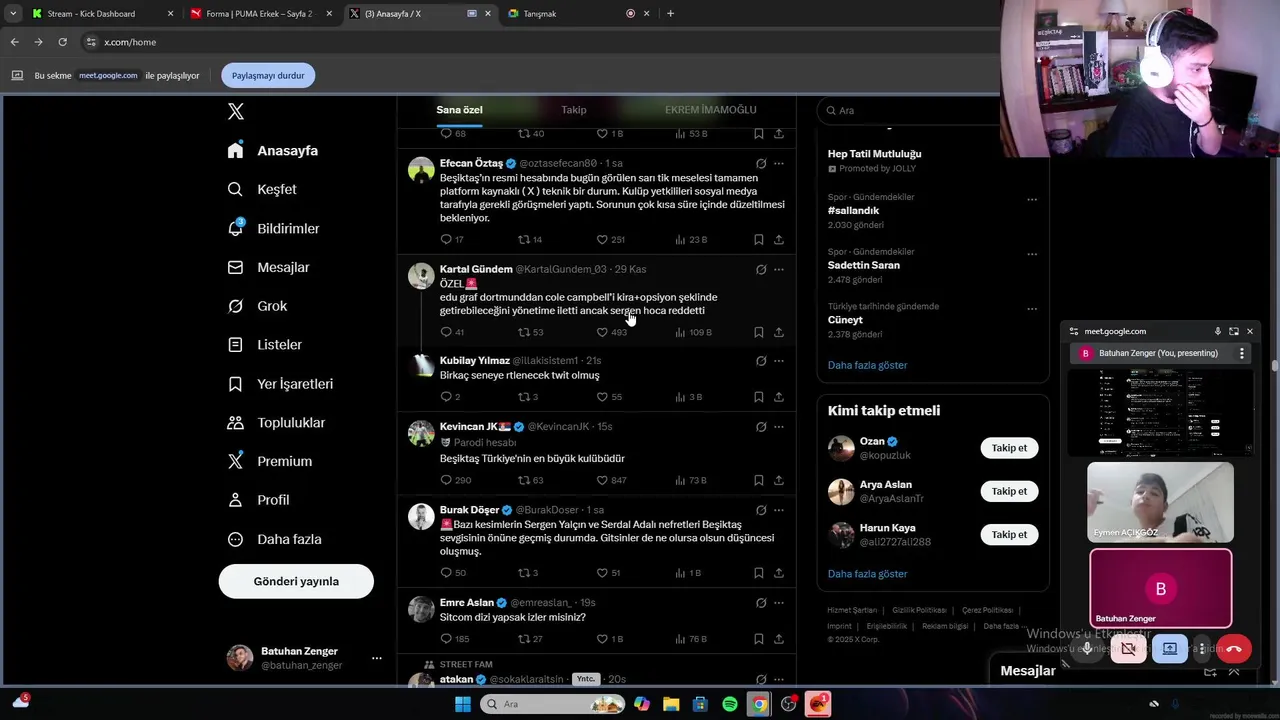Open a new browser tab

[670, 14]
